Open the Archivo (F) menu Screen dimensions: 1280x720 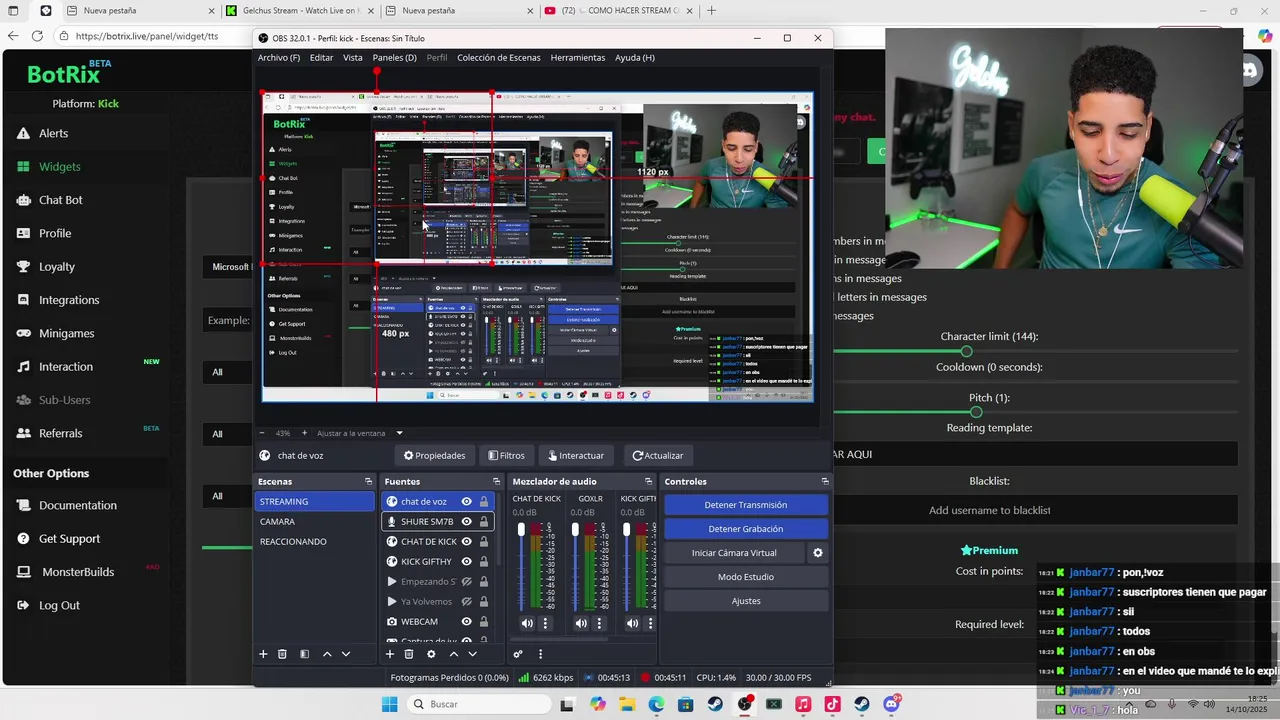279,57
